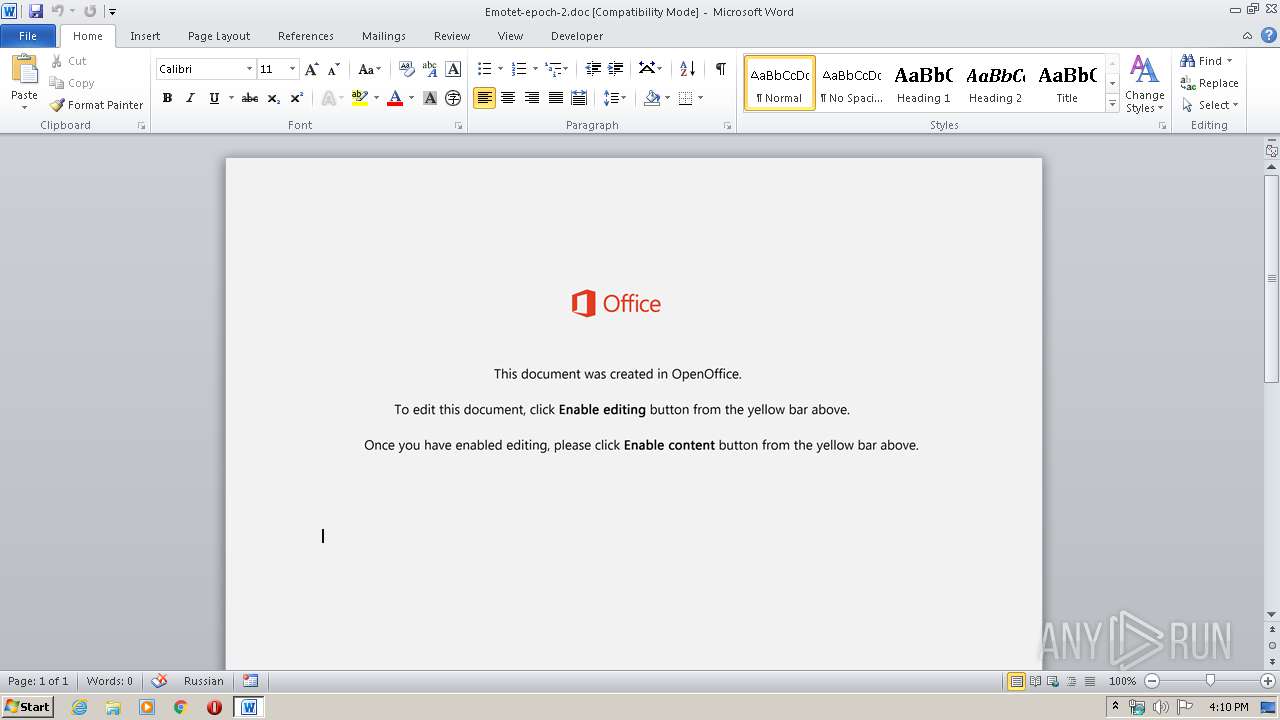1280x720 pixels.
Task: Switch to the Developer tab
Action: [x=577, y=36]
